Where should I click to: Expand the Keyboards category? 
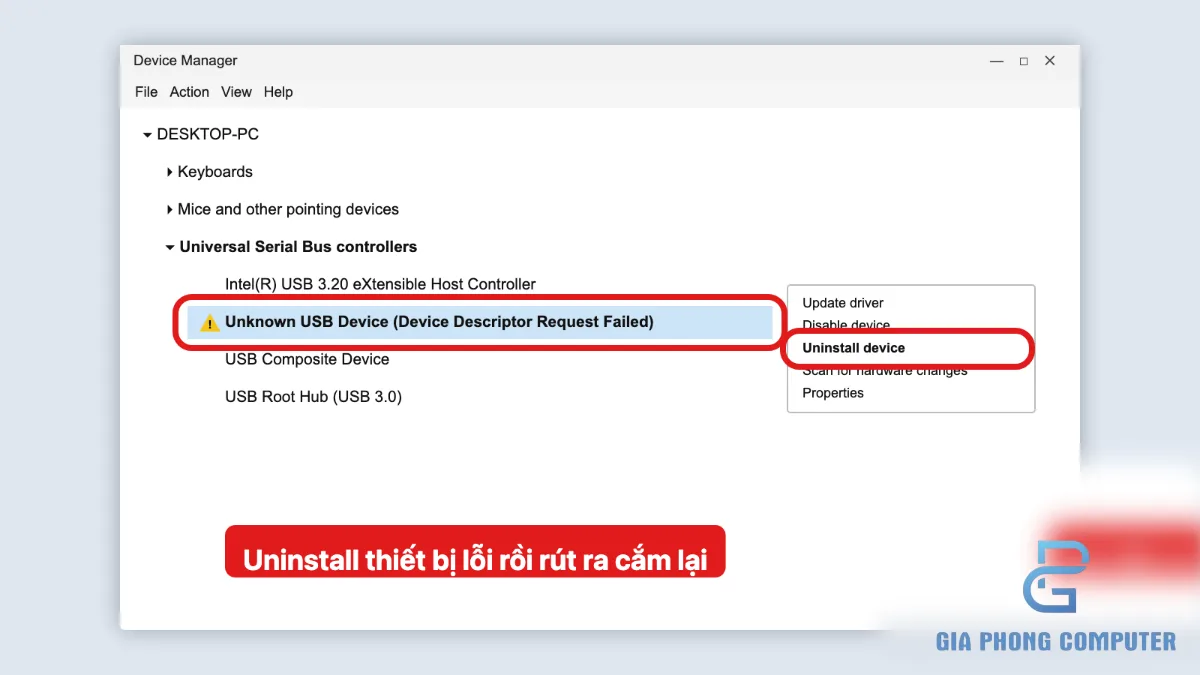click(x=170, y=172)
